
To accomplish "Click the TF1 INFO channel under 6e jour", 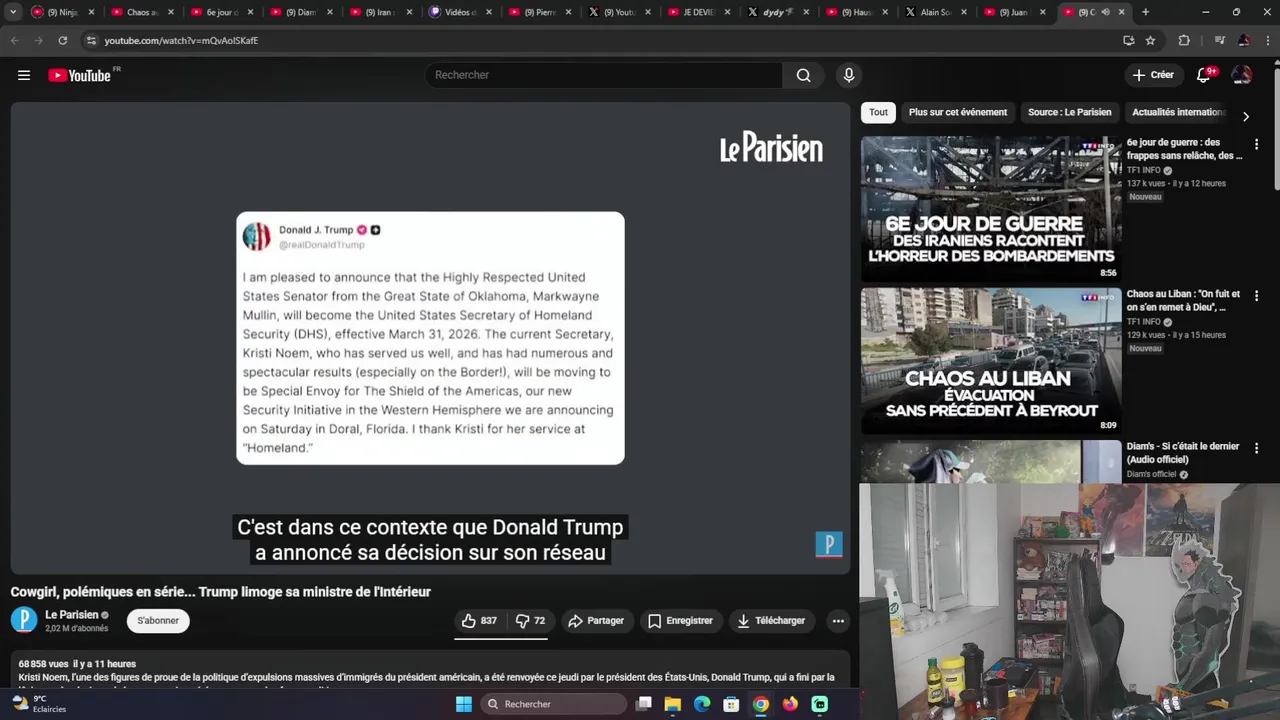I will coord(1144,170).
